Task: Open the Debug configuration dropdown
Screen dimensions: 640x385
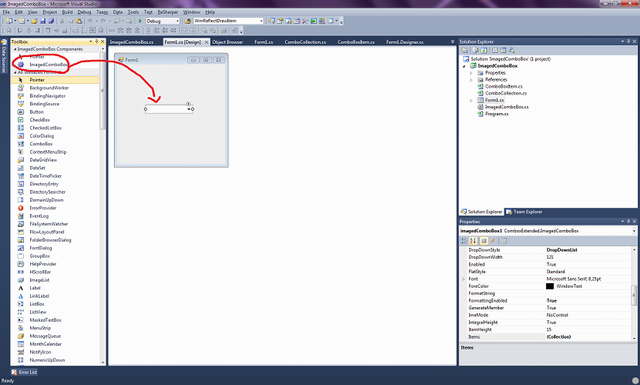Action: click(x=163, y=21)
